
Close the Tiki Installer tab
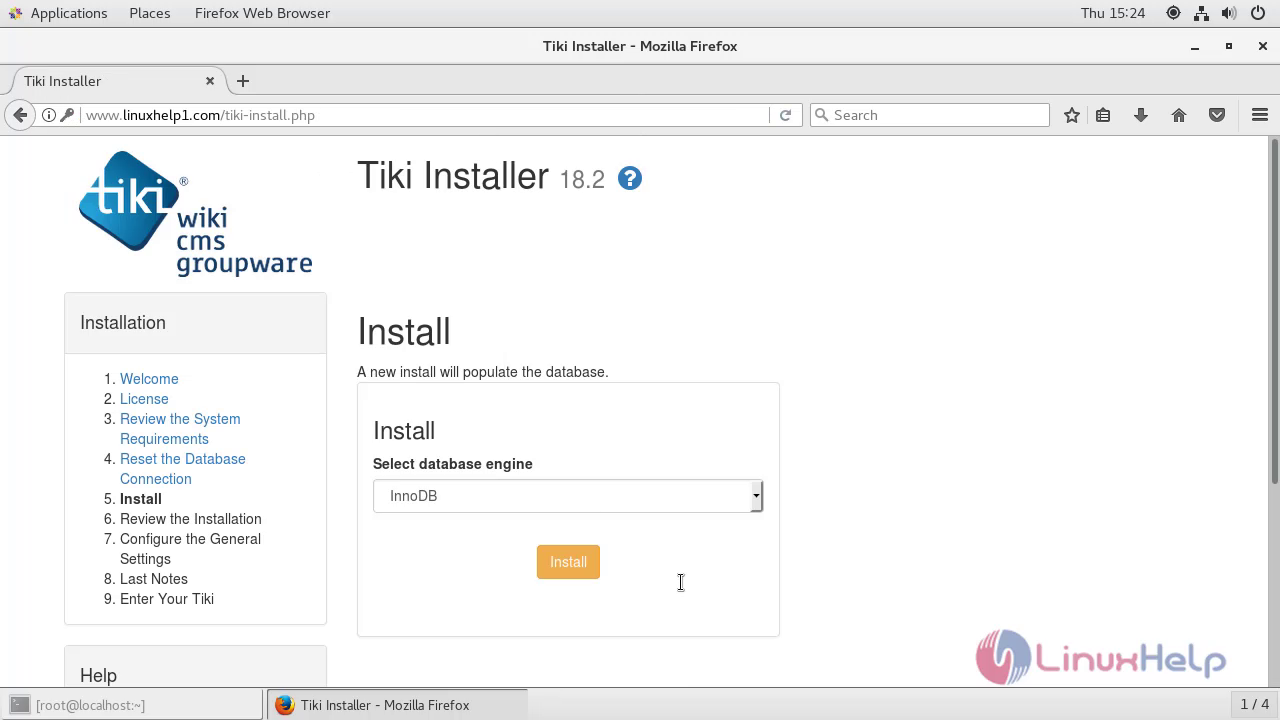(210, 81)
